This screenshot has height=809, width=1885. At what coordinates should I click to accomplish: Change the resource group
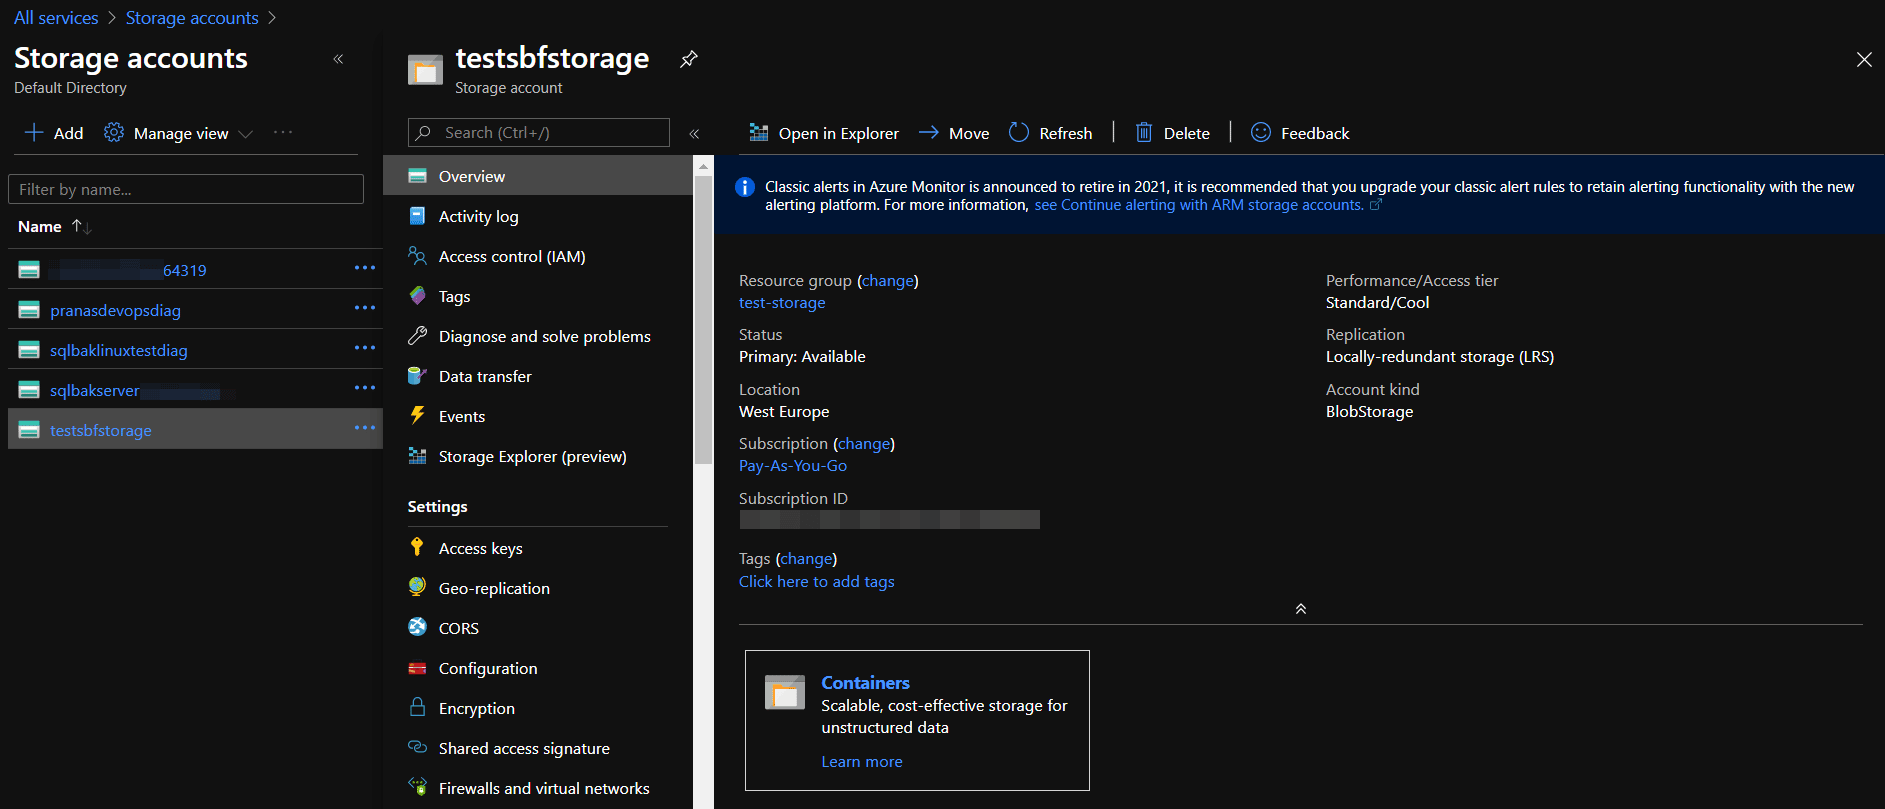[x=888, y=281]
